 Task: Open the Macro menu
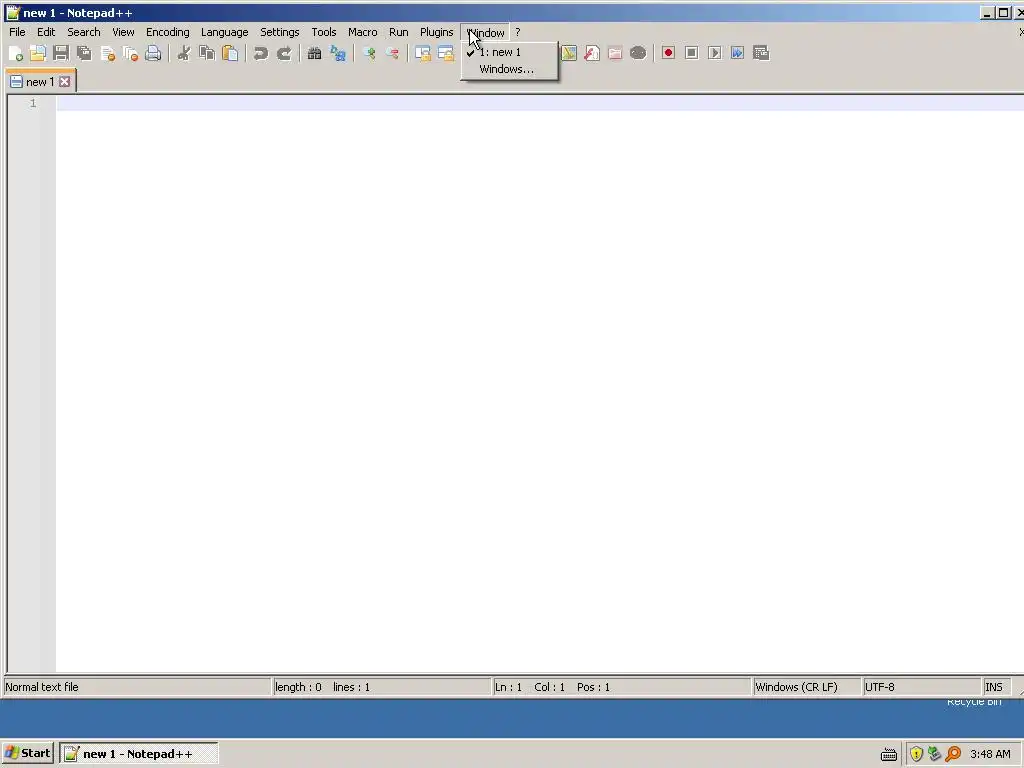coord(362,32)
